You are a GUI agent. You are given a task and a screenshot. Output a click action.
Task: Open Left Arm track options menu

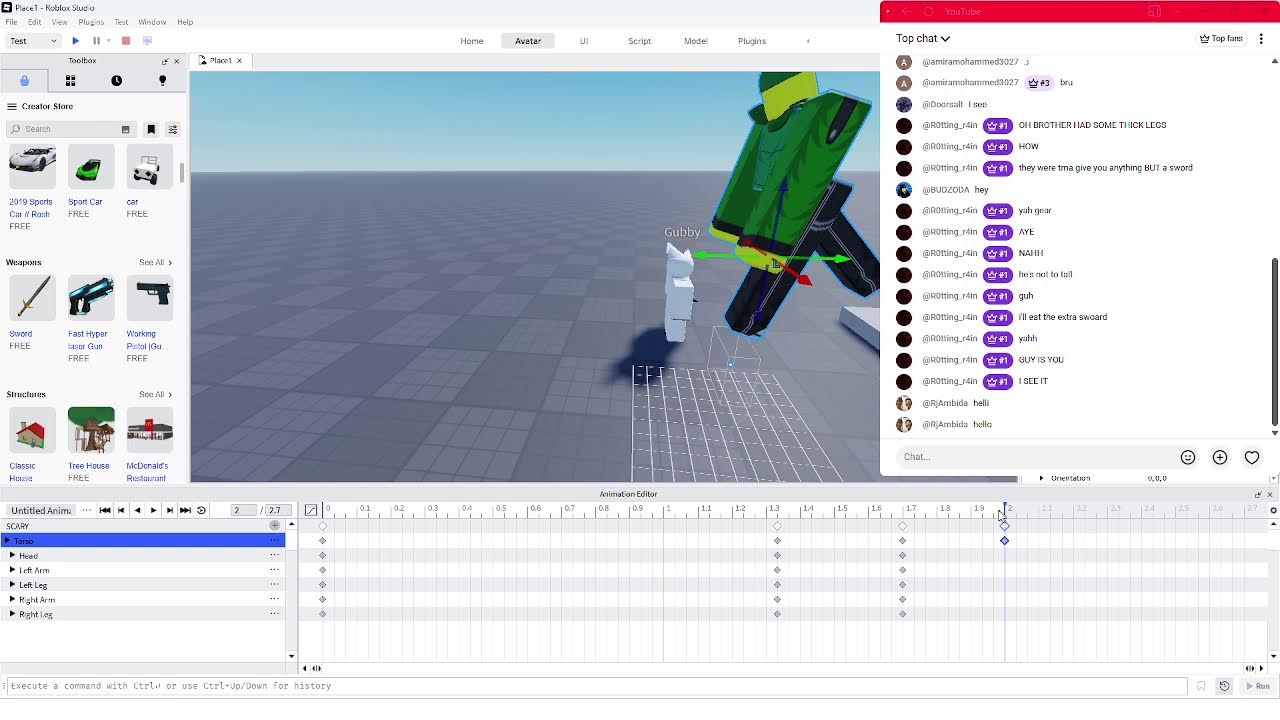click(x=274, y=570)
